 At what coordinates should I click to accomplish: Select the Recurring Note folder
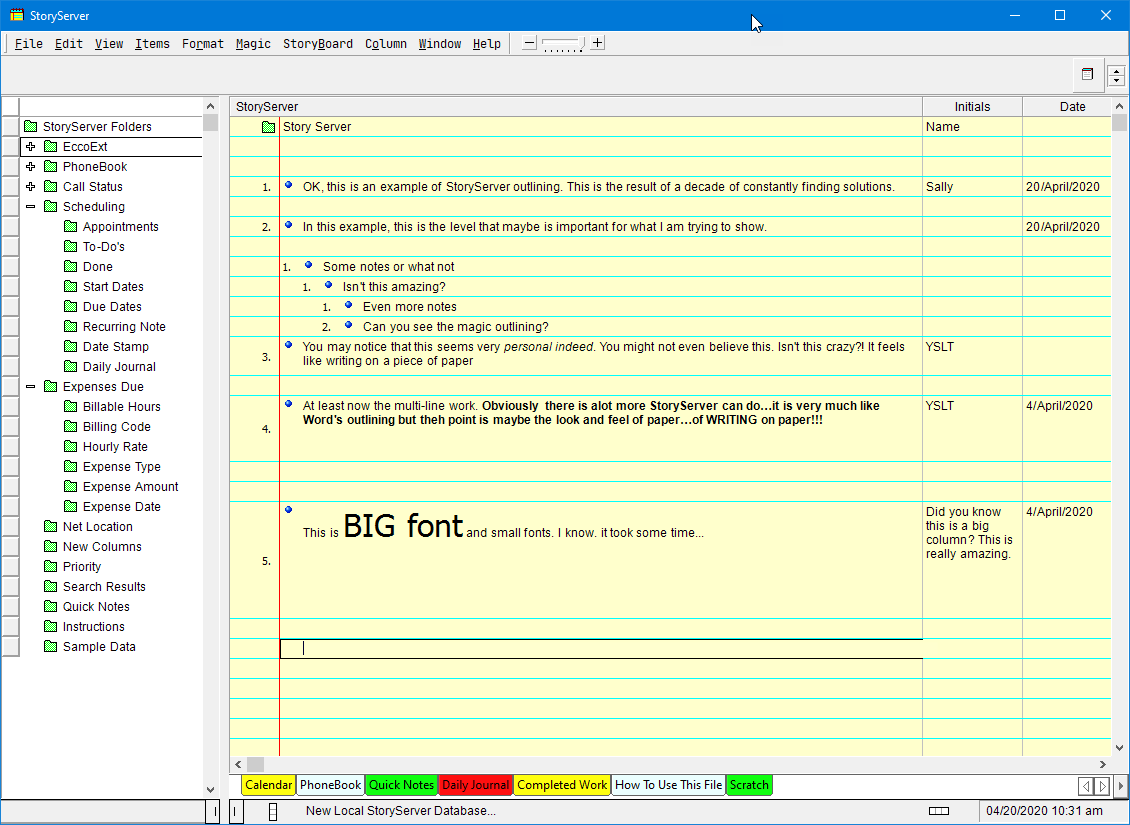[x=124, y=326]
